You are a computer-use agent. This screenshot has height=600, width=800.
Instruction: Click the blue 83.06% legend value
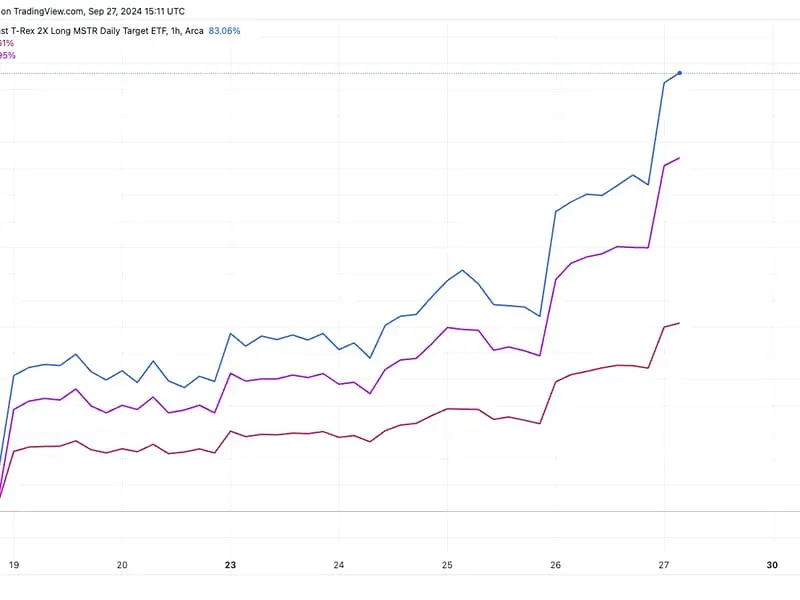224,30
